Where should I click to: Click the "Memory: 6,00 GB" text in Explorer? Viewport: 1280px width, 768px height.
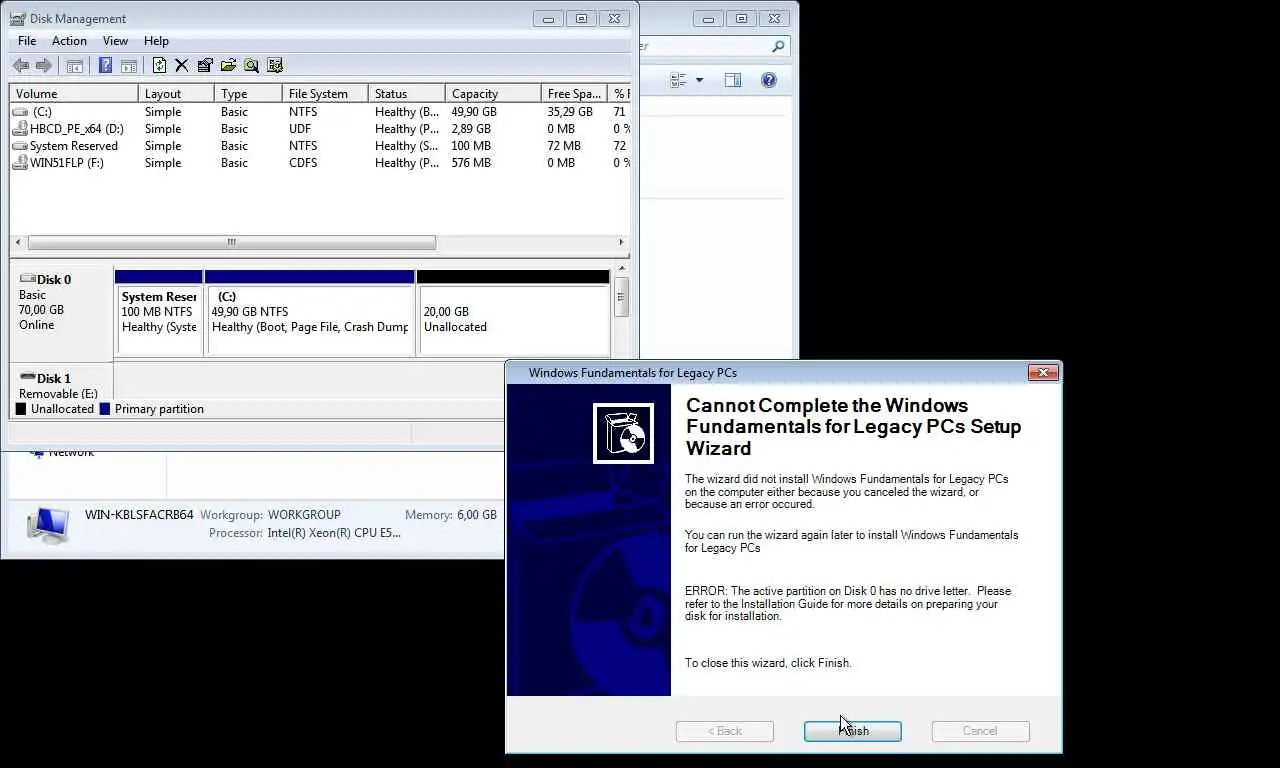point(451,515)
